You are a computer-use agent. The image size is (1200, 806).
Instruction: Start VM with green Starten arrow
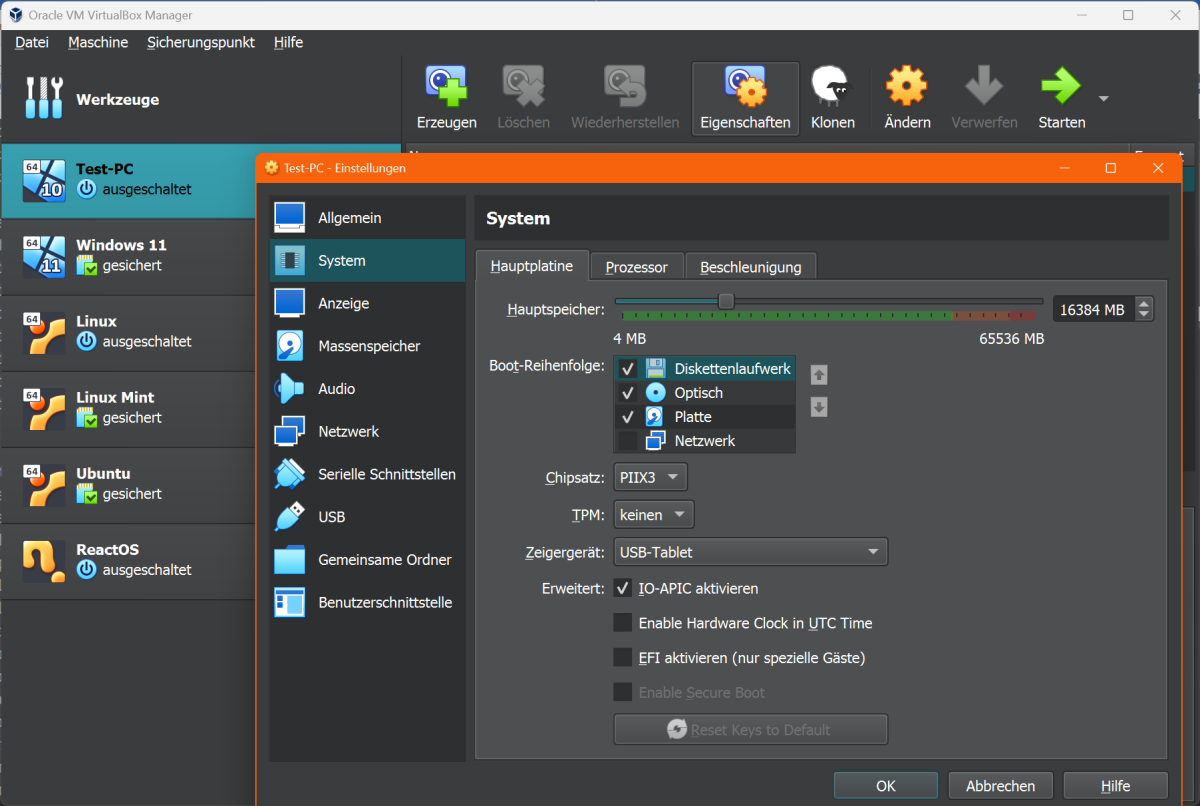coord(1061,86)
